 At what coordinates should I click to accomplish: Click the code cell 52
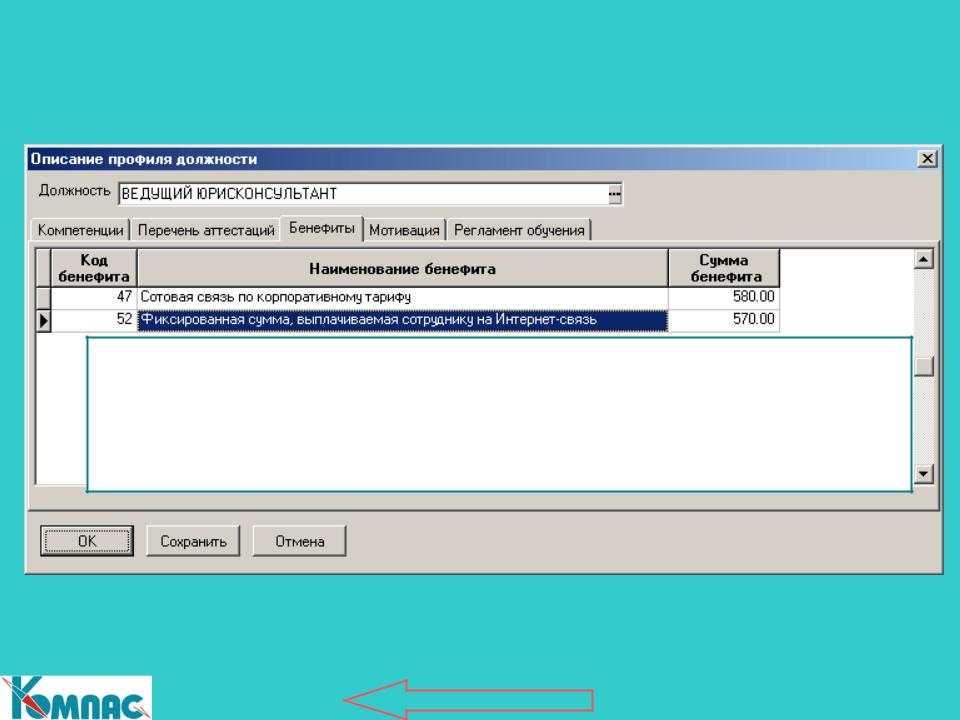coord(94,320)
